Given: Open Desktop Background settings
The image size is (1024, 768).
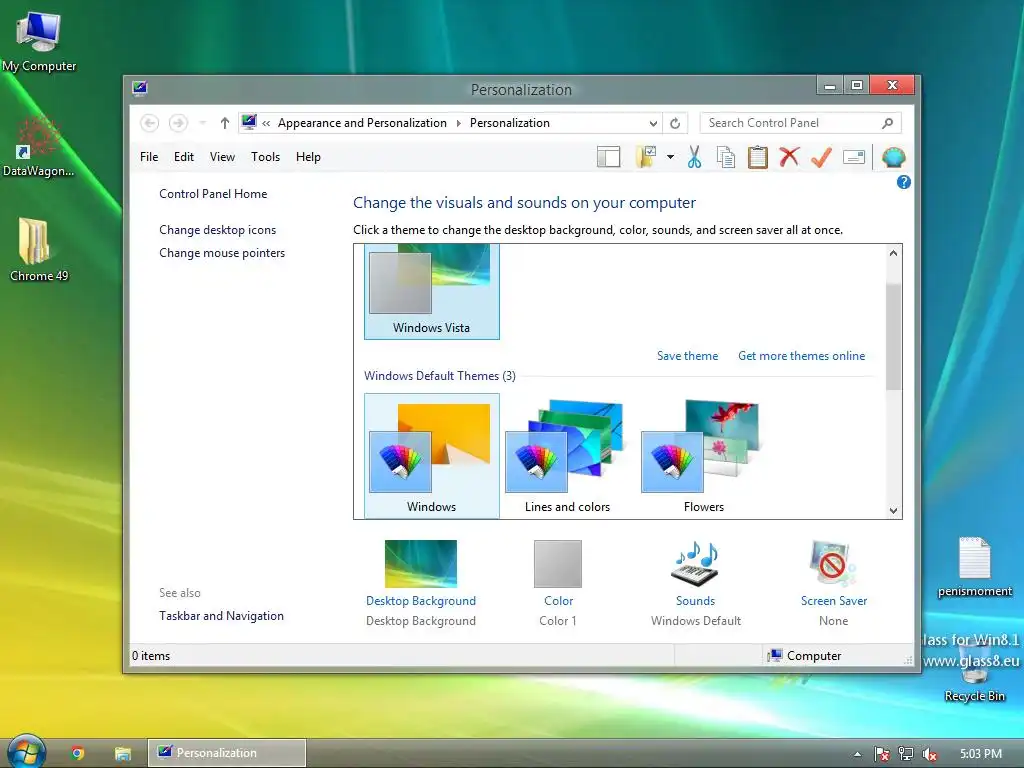Looking at the screenshot, I should (x=421, y=583).
